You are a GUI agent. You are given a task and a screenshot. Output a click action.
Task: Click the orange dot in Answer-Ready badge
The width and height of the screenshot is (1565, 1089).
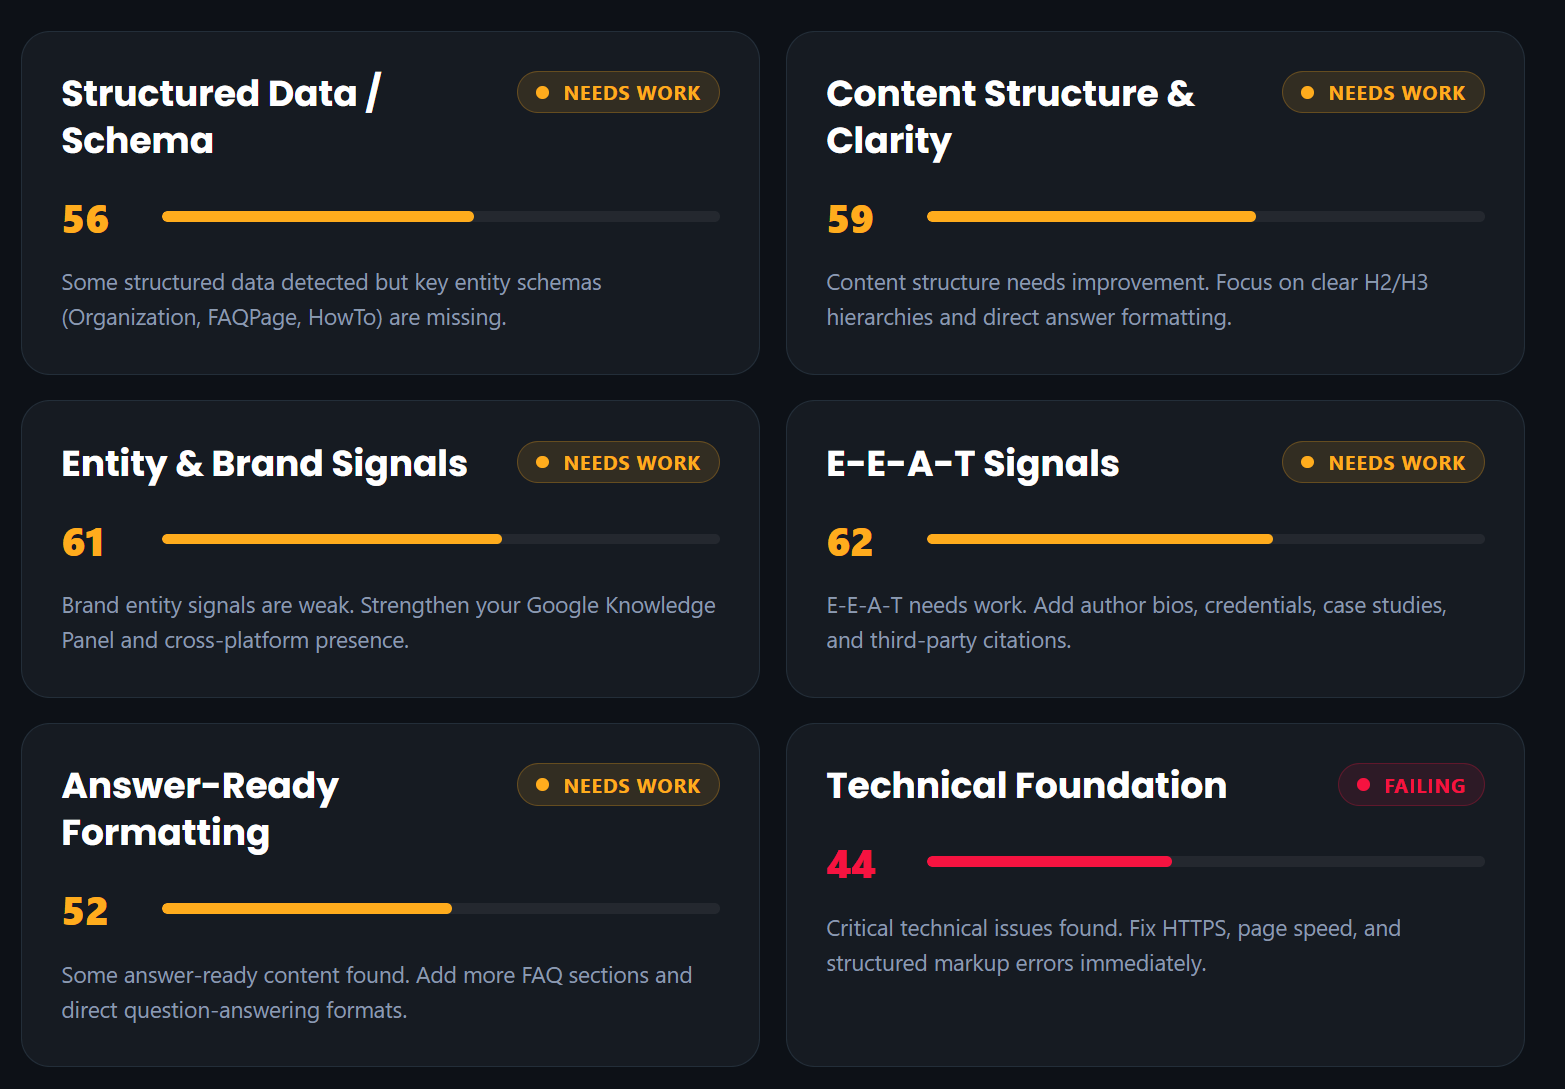[542, 785]
